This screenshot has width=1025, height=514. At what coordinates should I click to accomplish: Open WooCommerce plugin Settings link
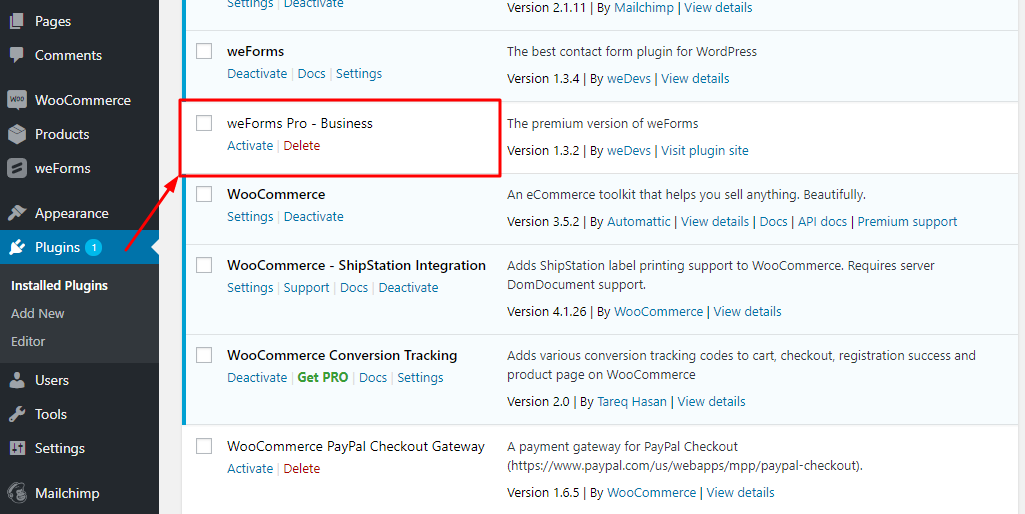click(x=250, y=216)
